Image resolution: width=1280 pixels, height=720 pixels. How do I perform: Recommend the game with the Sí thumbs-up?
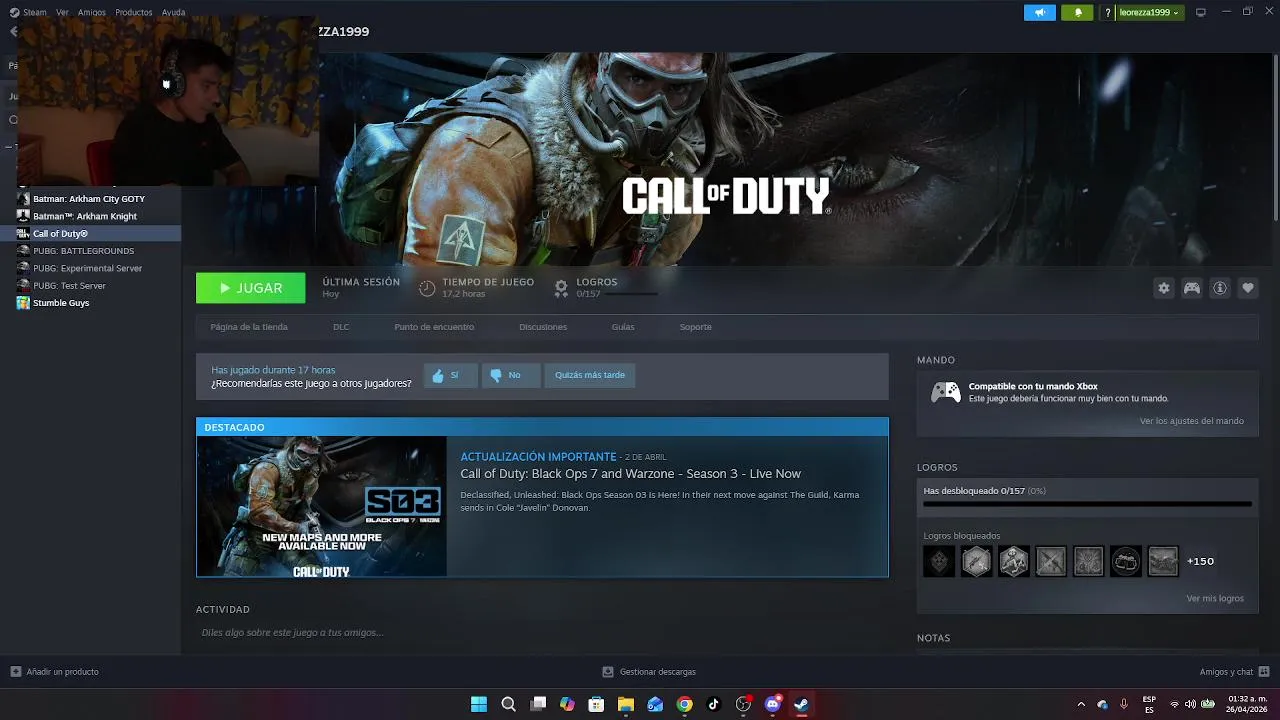pos(450,375)
